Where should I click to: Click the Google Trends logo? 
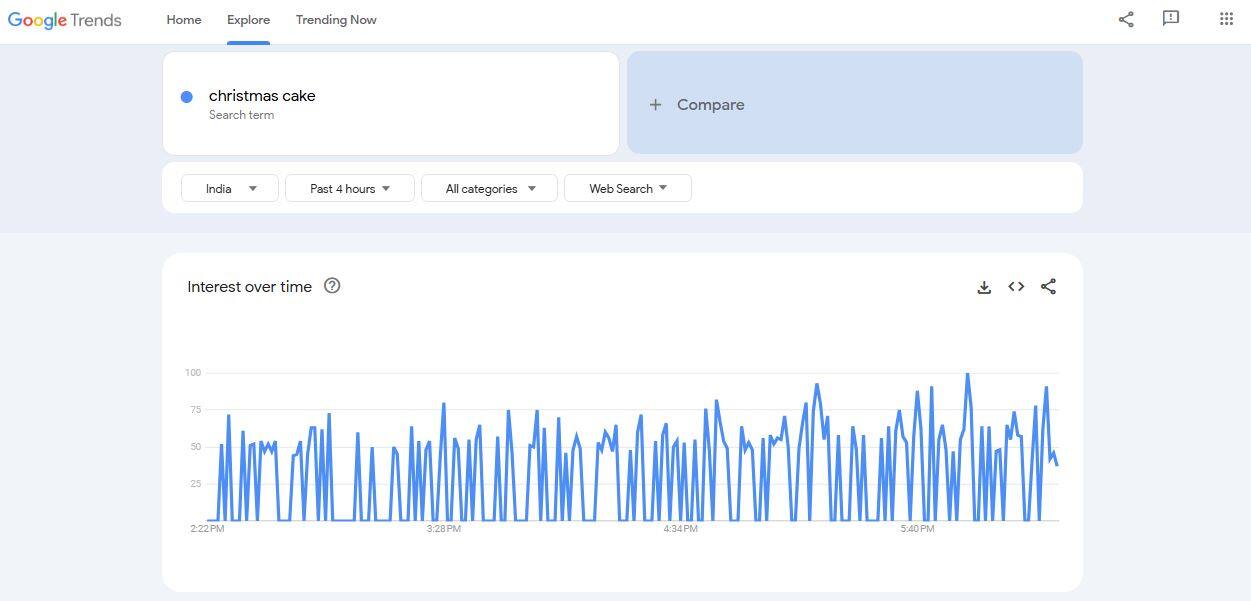tap(65, 20)
